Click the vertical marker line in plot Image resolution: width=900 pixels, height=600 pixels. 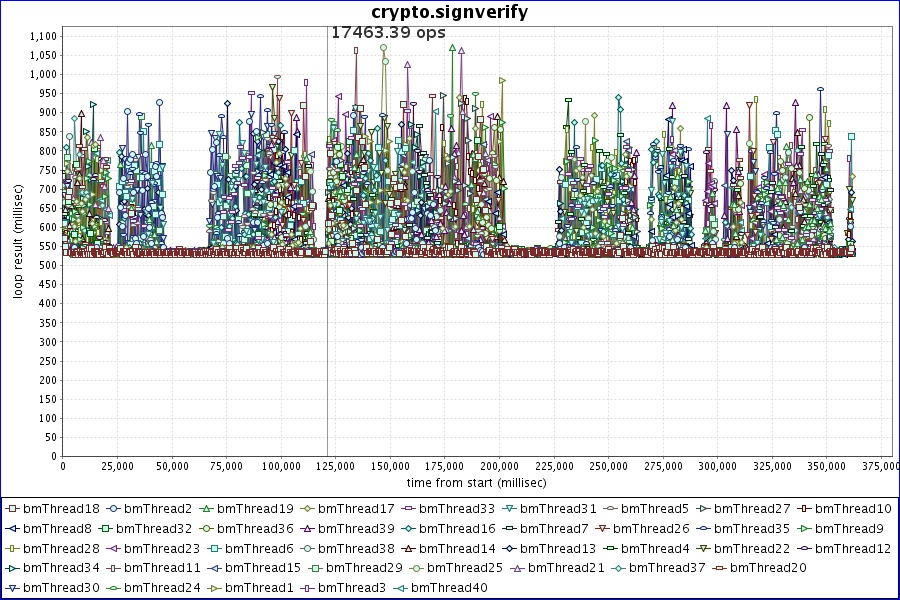tap(327, 300)
